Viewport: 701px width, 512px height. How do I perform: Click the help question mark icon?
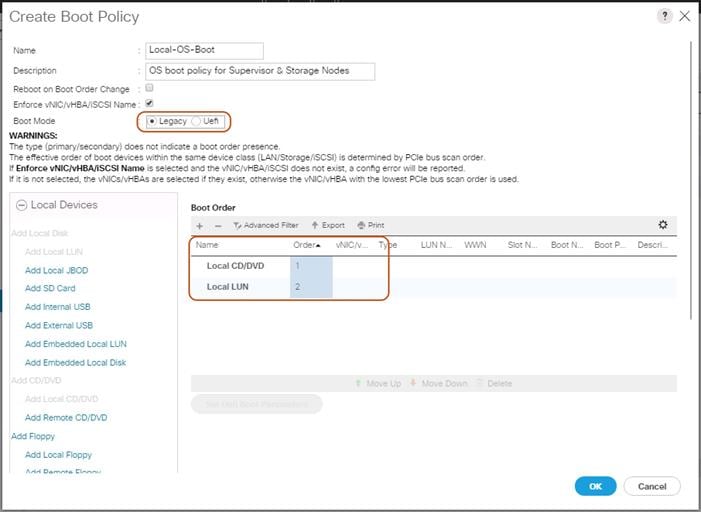(664, 17)
